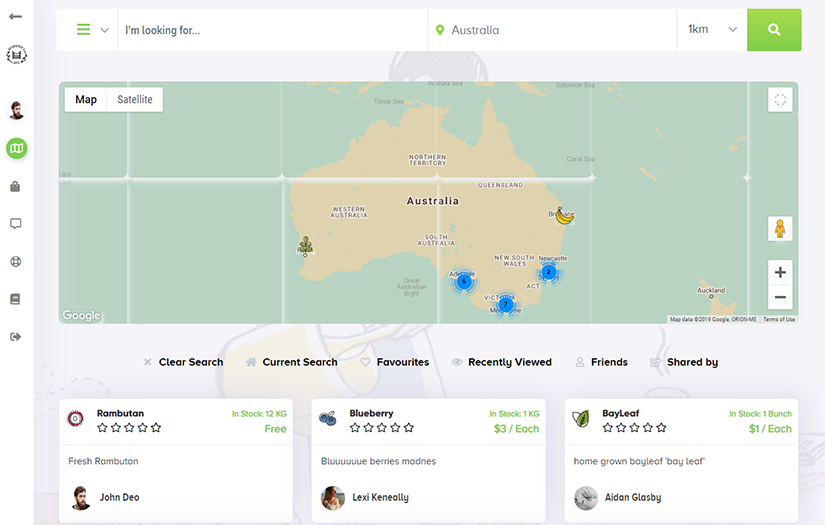Open the cluster of 5 near Adelaide
The image size is (825, 525).
point(464,281)
